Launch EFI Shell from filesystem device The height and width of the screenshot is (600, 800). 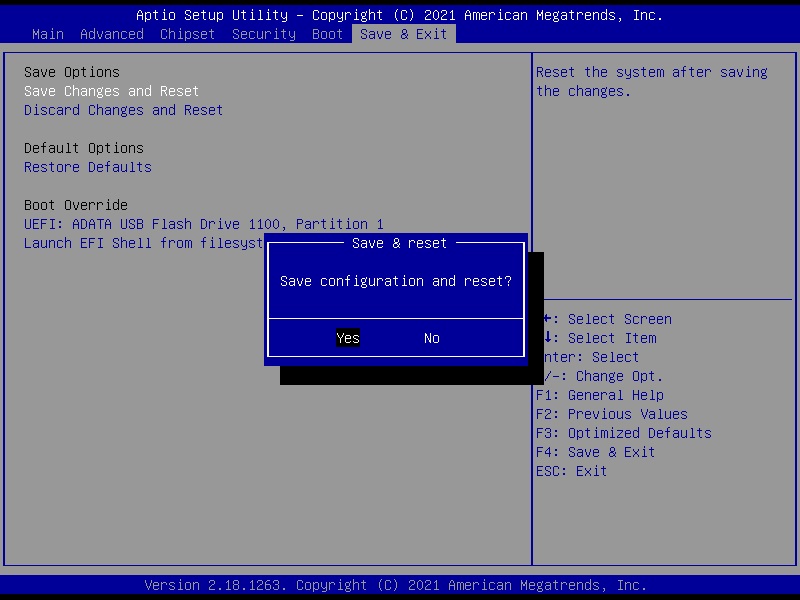[x=140, y=243]
